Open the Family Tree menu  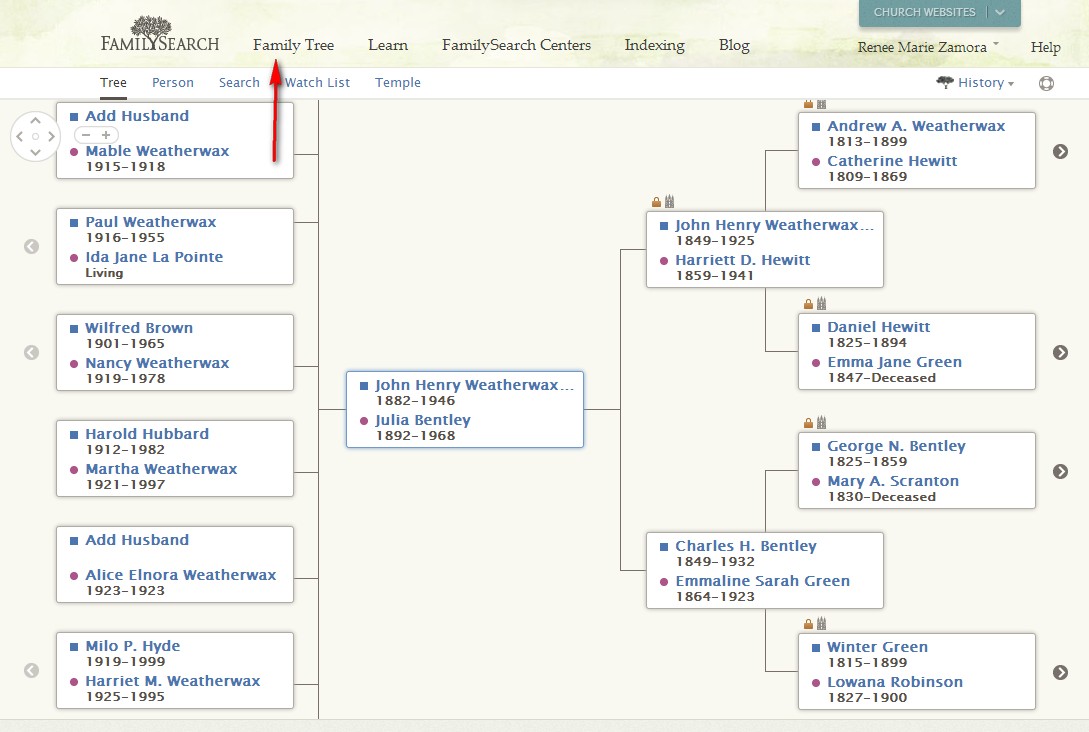tap(293, 45)
